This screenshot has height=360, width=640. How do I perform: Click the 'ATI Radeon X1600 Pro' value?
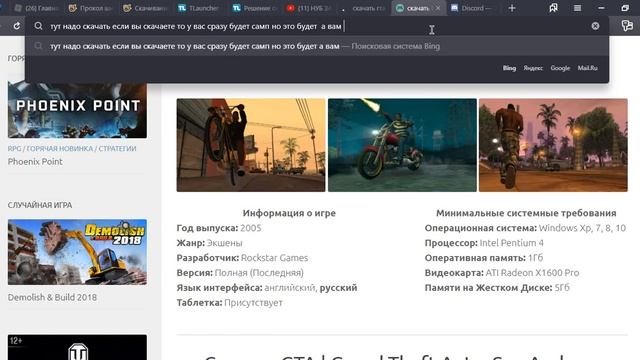(x=532, y=273)
